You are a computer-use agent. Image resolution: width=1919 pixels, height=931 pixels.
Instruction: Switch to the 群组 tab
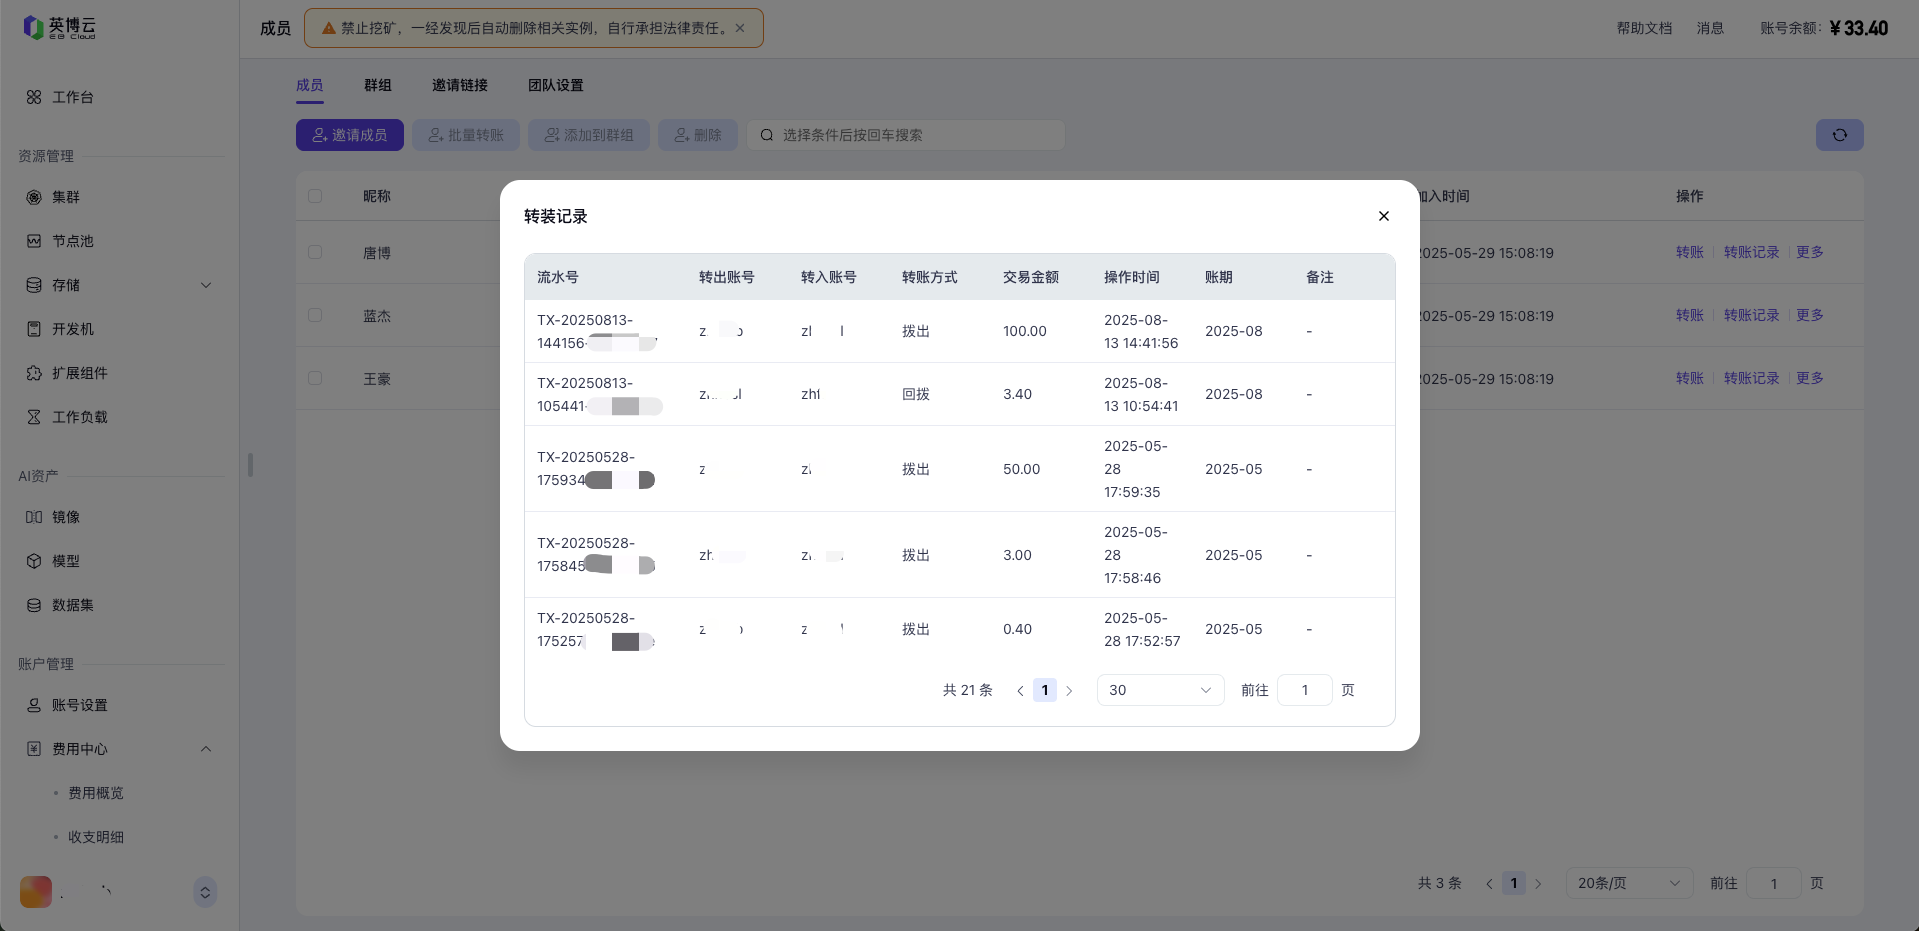pyautogui.click(x=377, y=85)
